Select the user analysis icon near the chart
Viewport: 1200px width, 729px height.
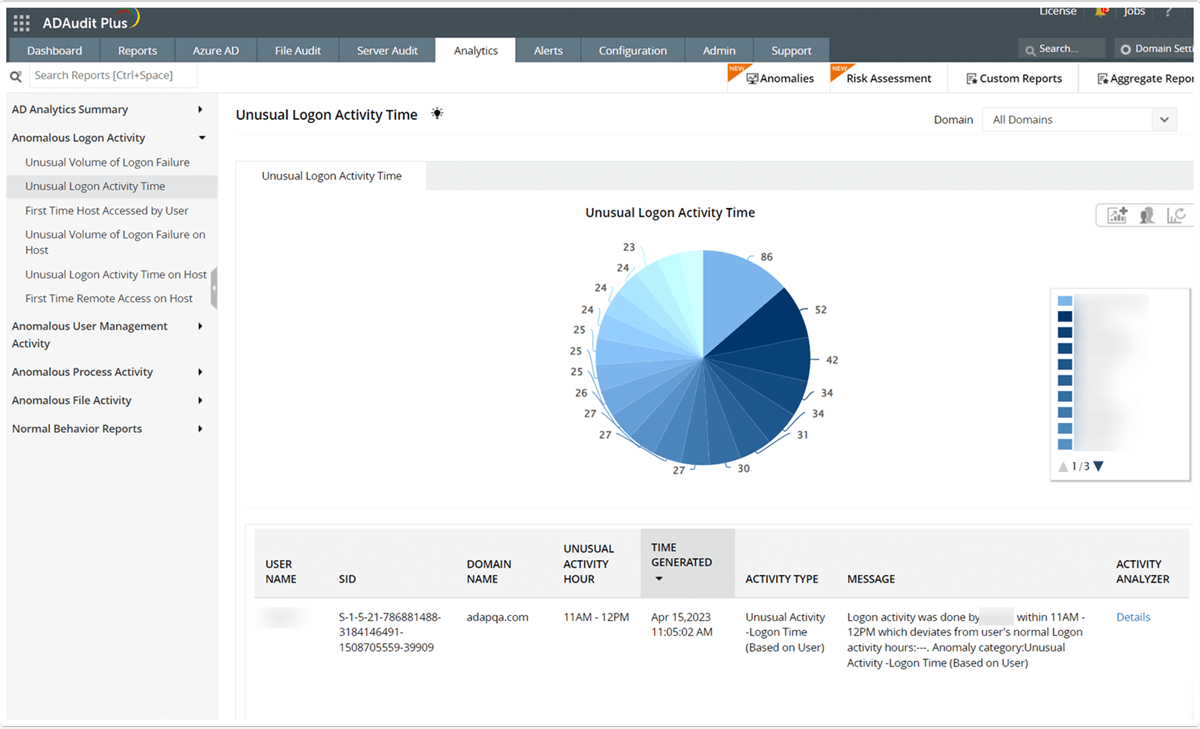pos(1147,214)
